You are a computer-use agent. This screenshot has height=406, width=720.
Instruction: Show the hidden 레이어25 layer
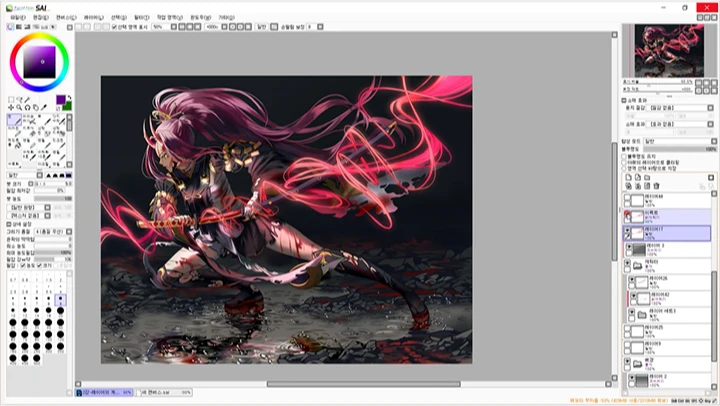point(627,329)
